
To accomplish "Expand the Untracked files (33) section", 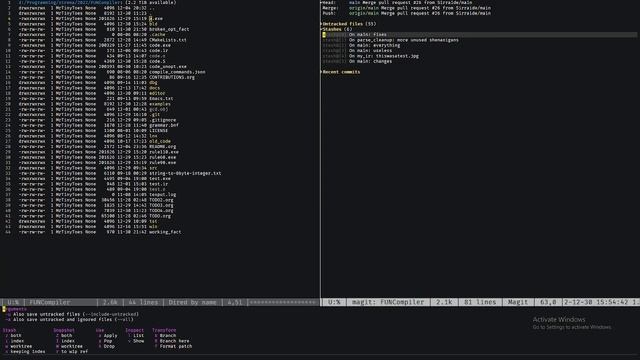I will 349,24.
